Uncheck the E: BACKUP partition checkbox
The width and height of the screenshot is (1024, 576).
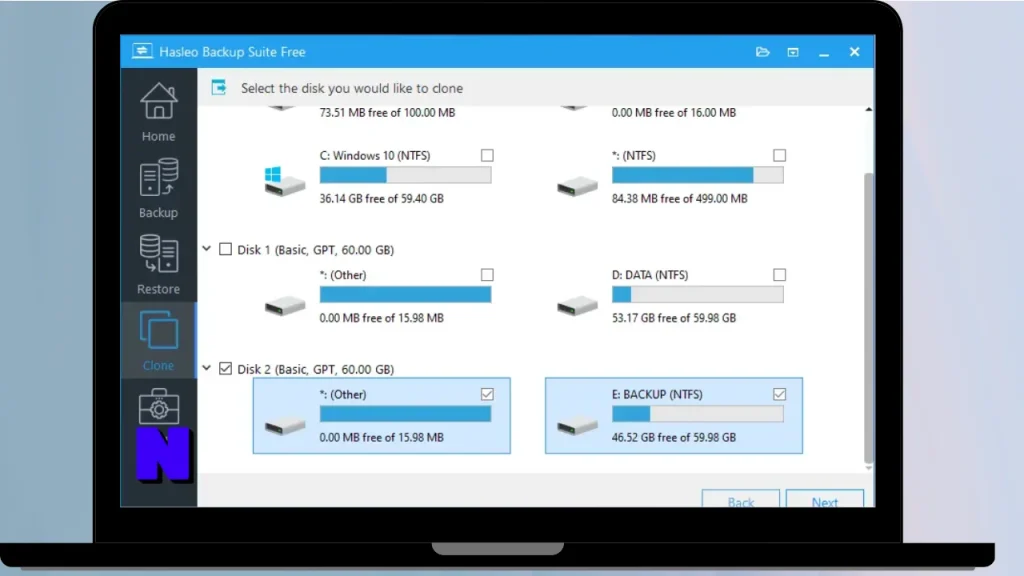pyautogui.click(x=779, y=394)
